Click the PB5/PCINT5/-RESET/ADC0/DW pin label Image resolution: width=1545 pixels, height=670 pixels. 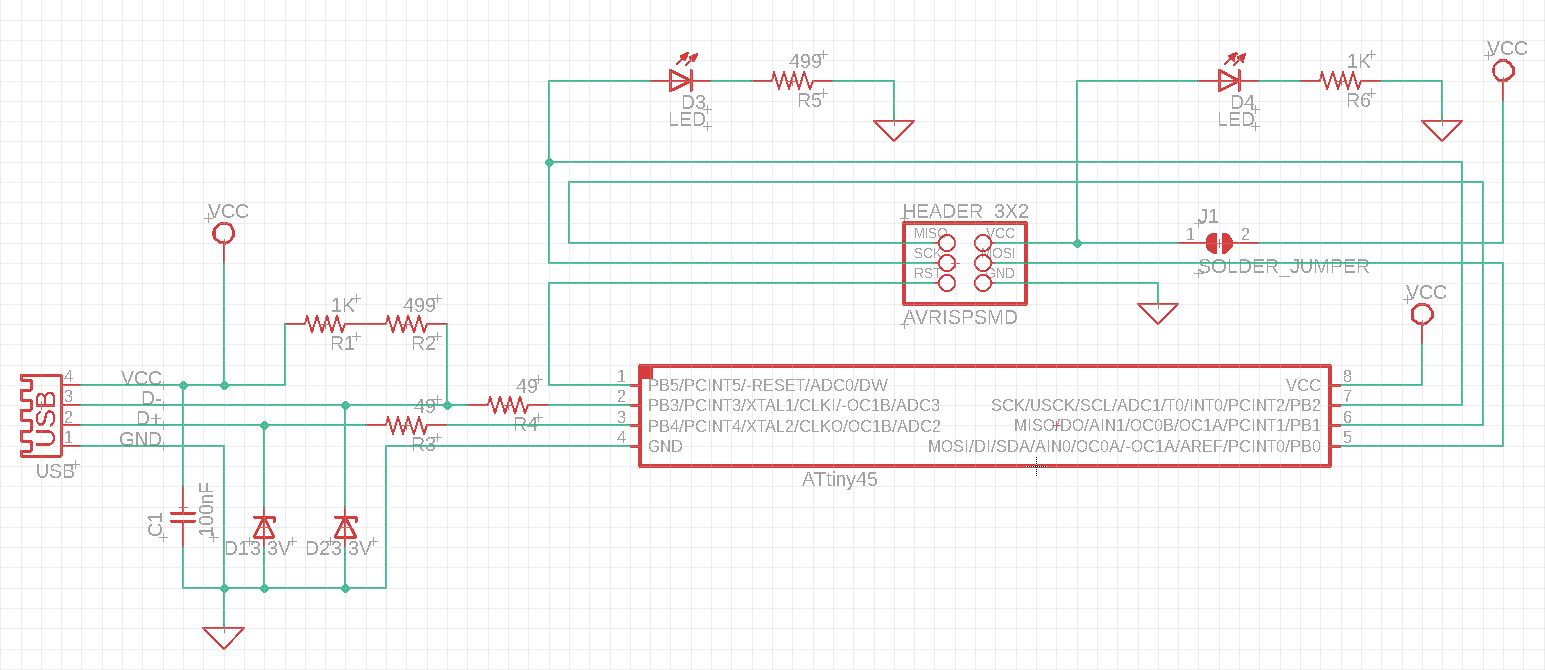click(768, 385)
